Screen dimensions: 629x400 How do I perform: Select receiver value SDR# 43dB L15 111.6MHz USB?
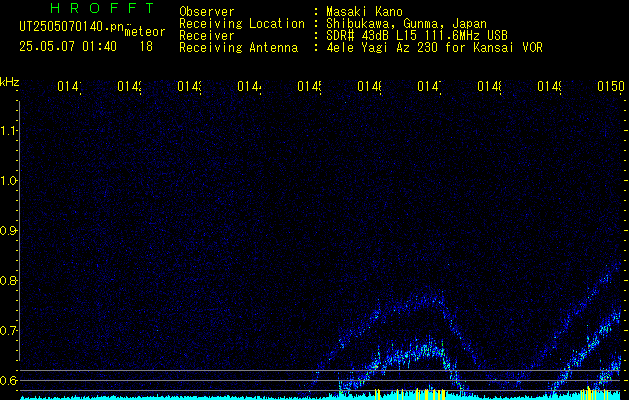[x=417, y=36]
